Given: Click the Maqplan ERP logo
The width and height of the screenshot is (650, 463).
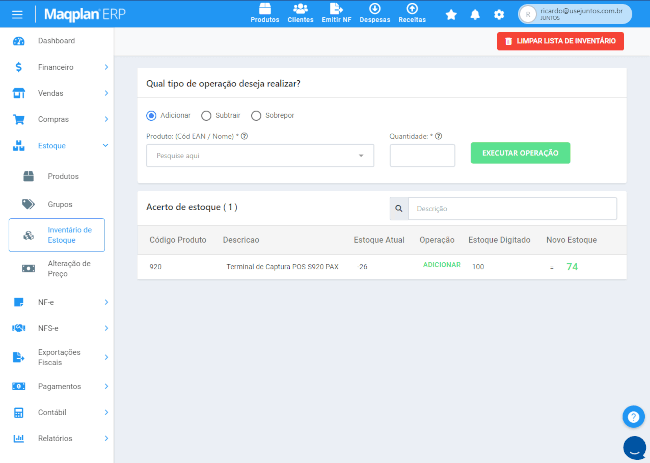Looking at the screenshot, I should [x=85, y=14].
